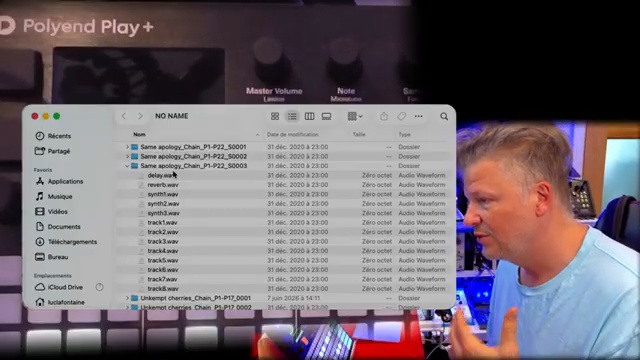Sort by the Type column header
The image size is (640, 360).
[404, 134]
